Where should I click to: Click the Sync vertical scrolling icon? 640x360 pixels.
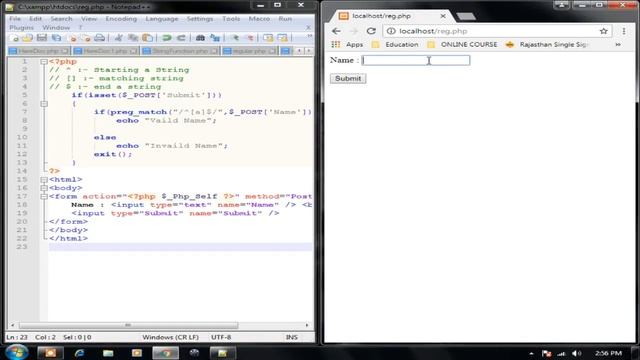[268, 38]
